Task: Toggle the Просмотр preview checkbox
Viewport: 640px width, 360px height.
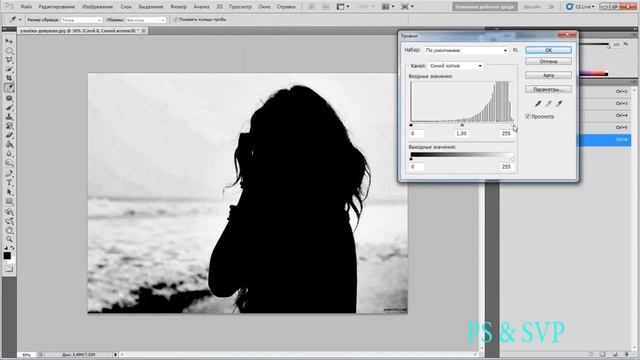Action: click(x=528, y=116)
